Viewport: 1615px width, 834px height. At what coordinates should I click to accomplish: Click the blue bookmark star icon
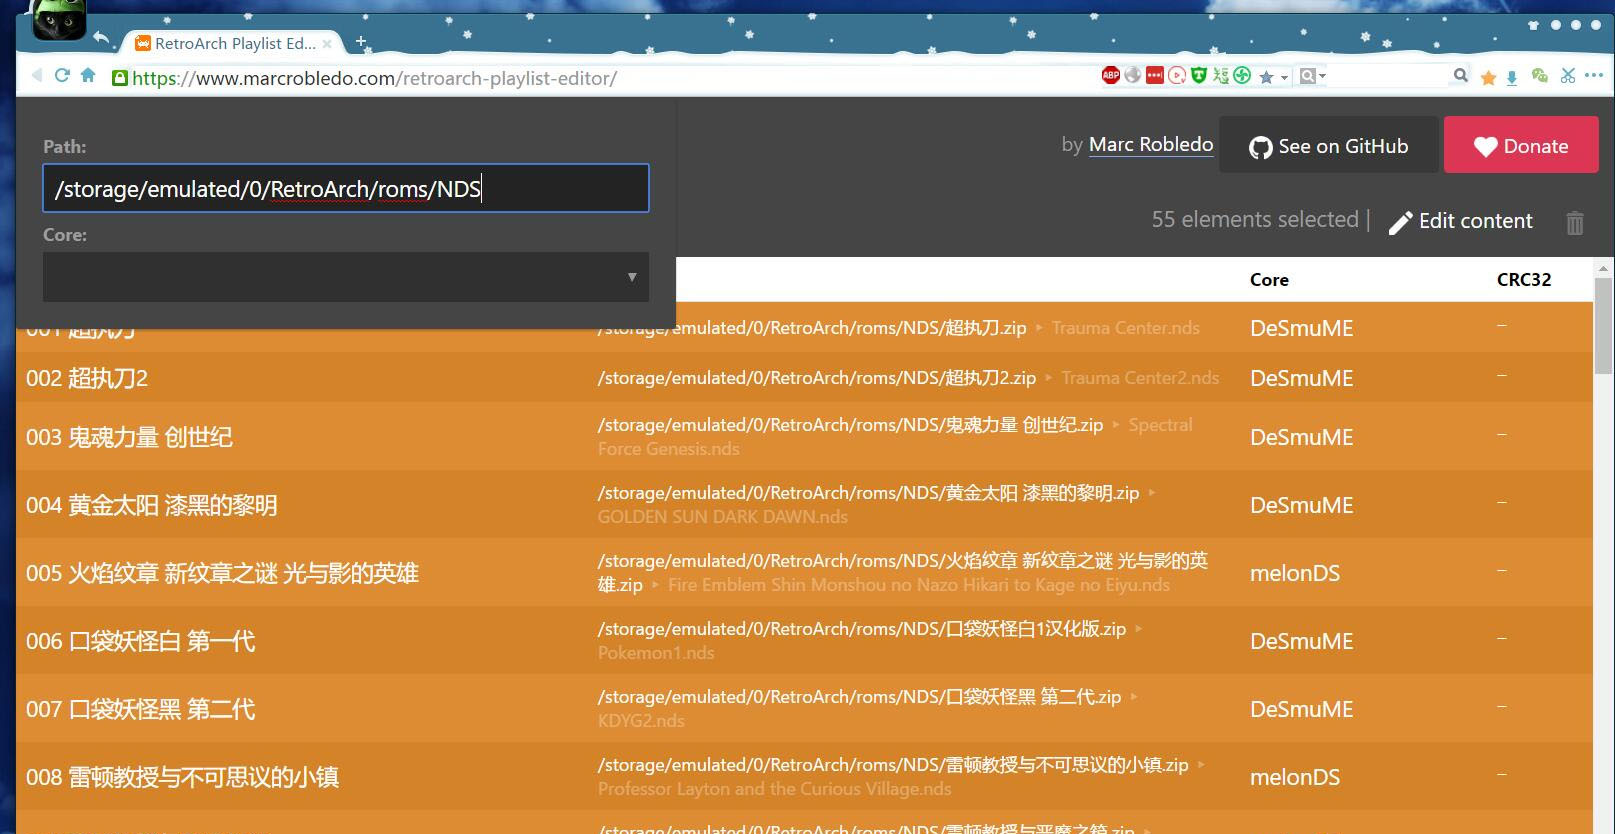tap(1266, 77)
